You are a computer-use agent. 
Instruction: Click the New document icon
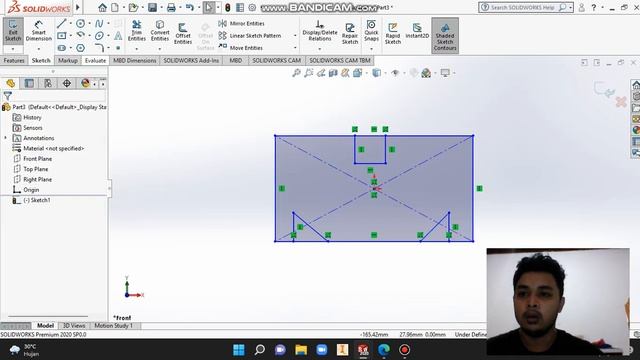(115, 7)
